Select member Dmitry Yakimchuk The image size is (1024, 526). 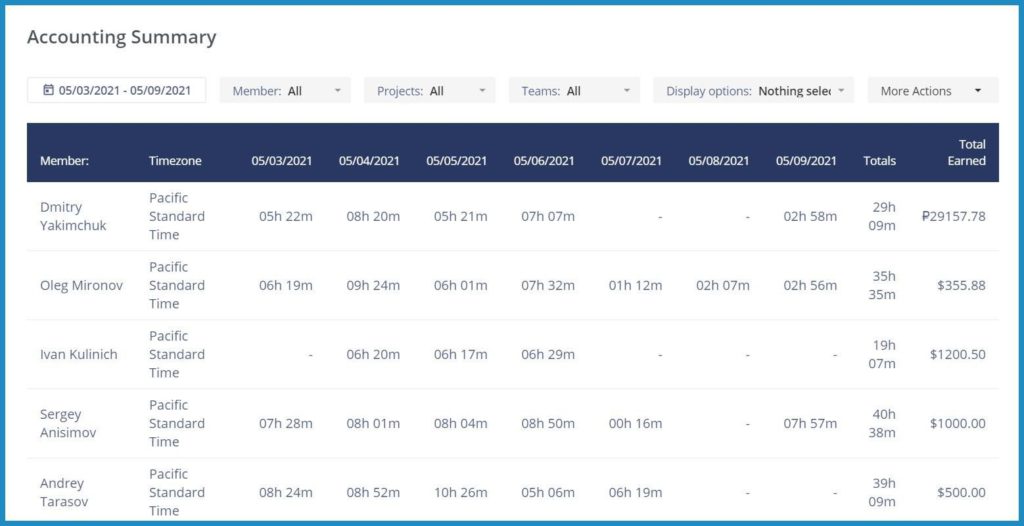72,216
